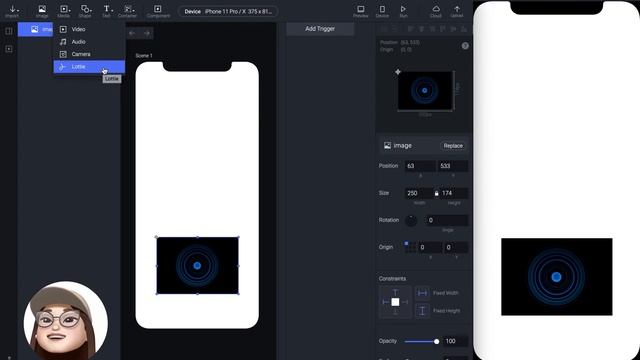Click the image type icon in properties header
640x360 pixels.
387,146
